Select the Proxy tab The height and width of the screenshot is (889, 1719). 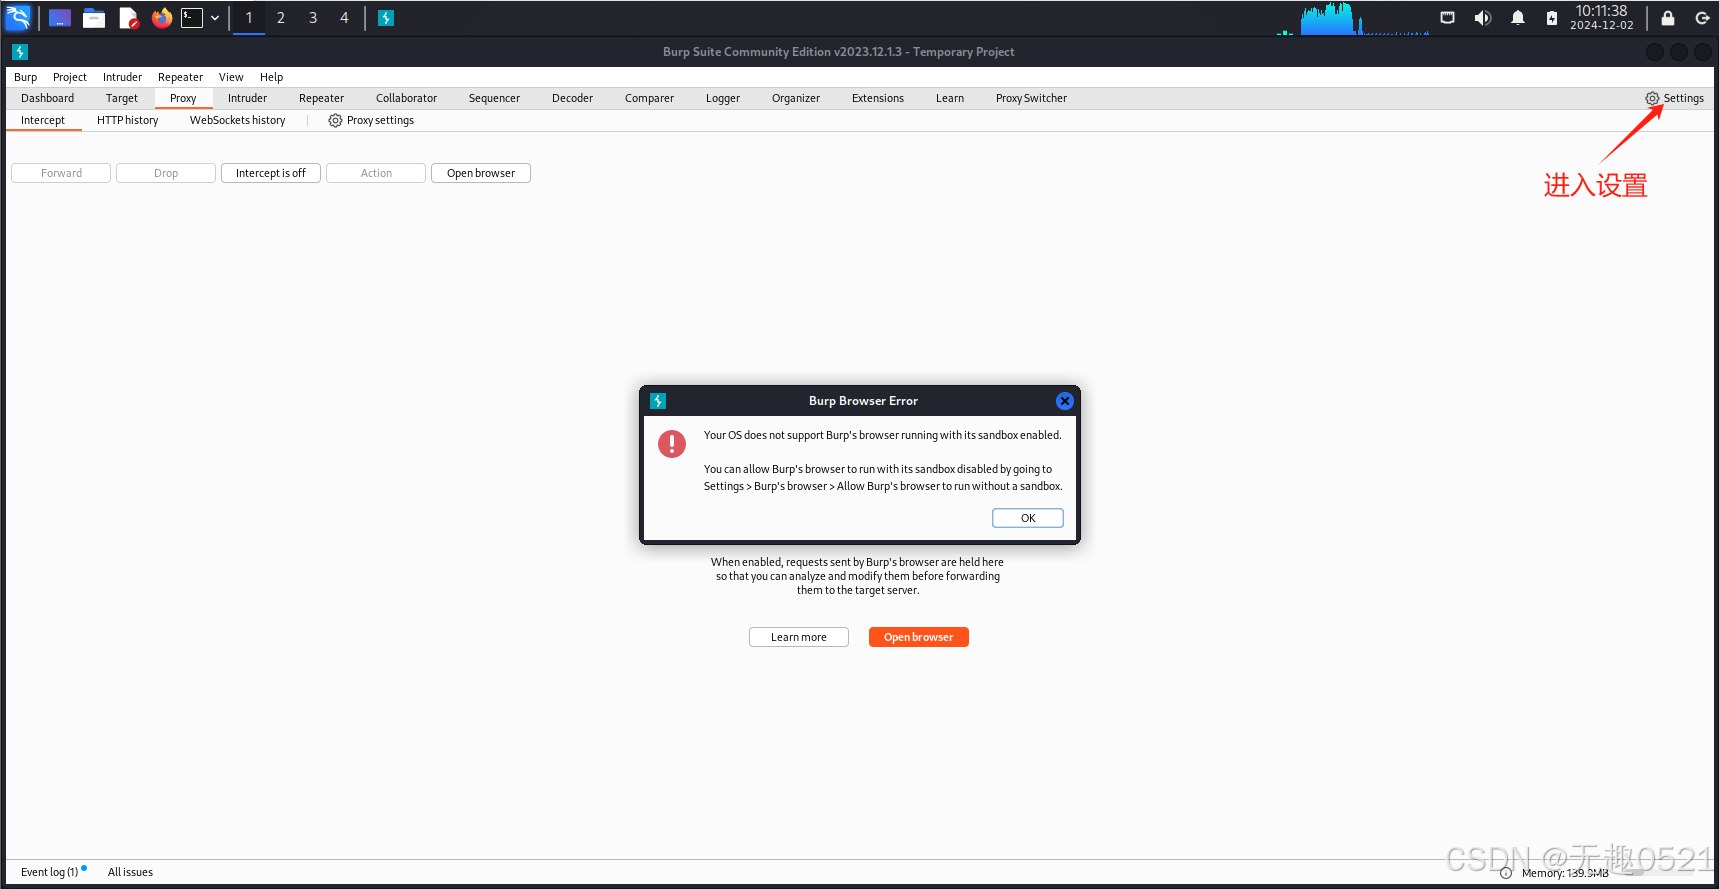point(183,98)
